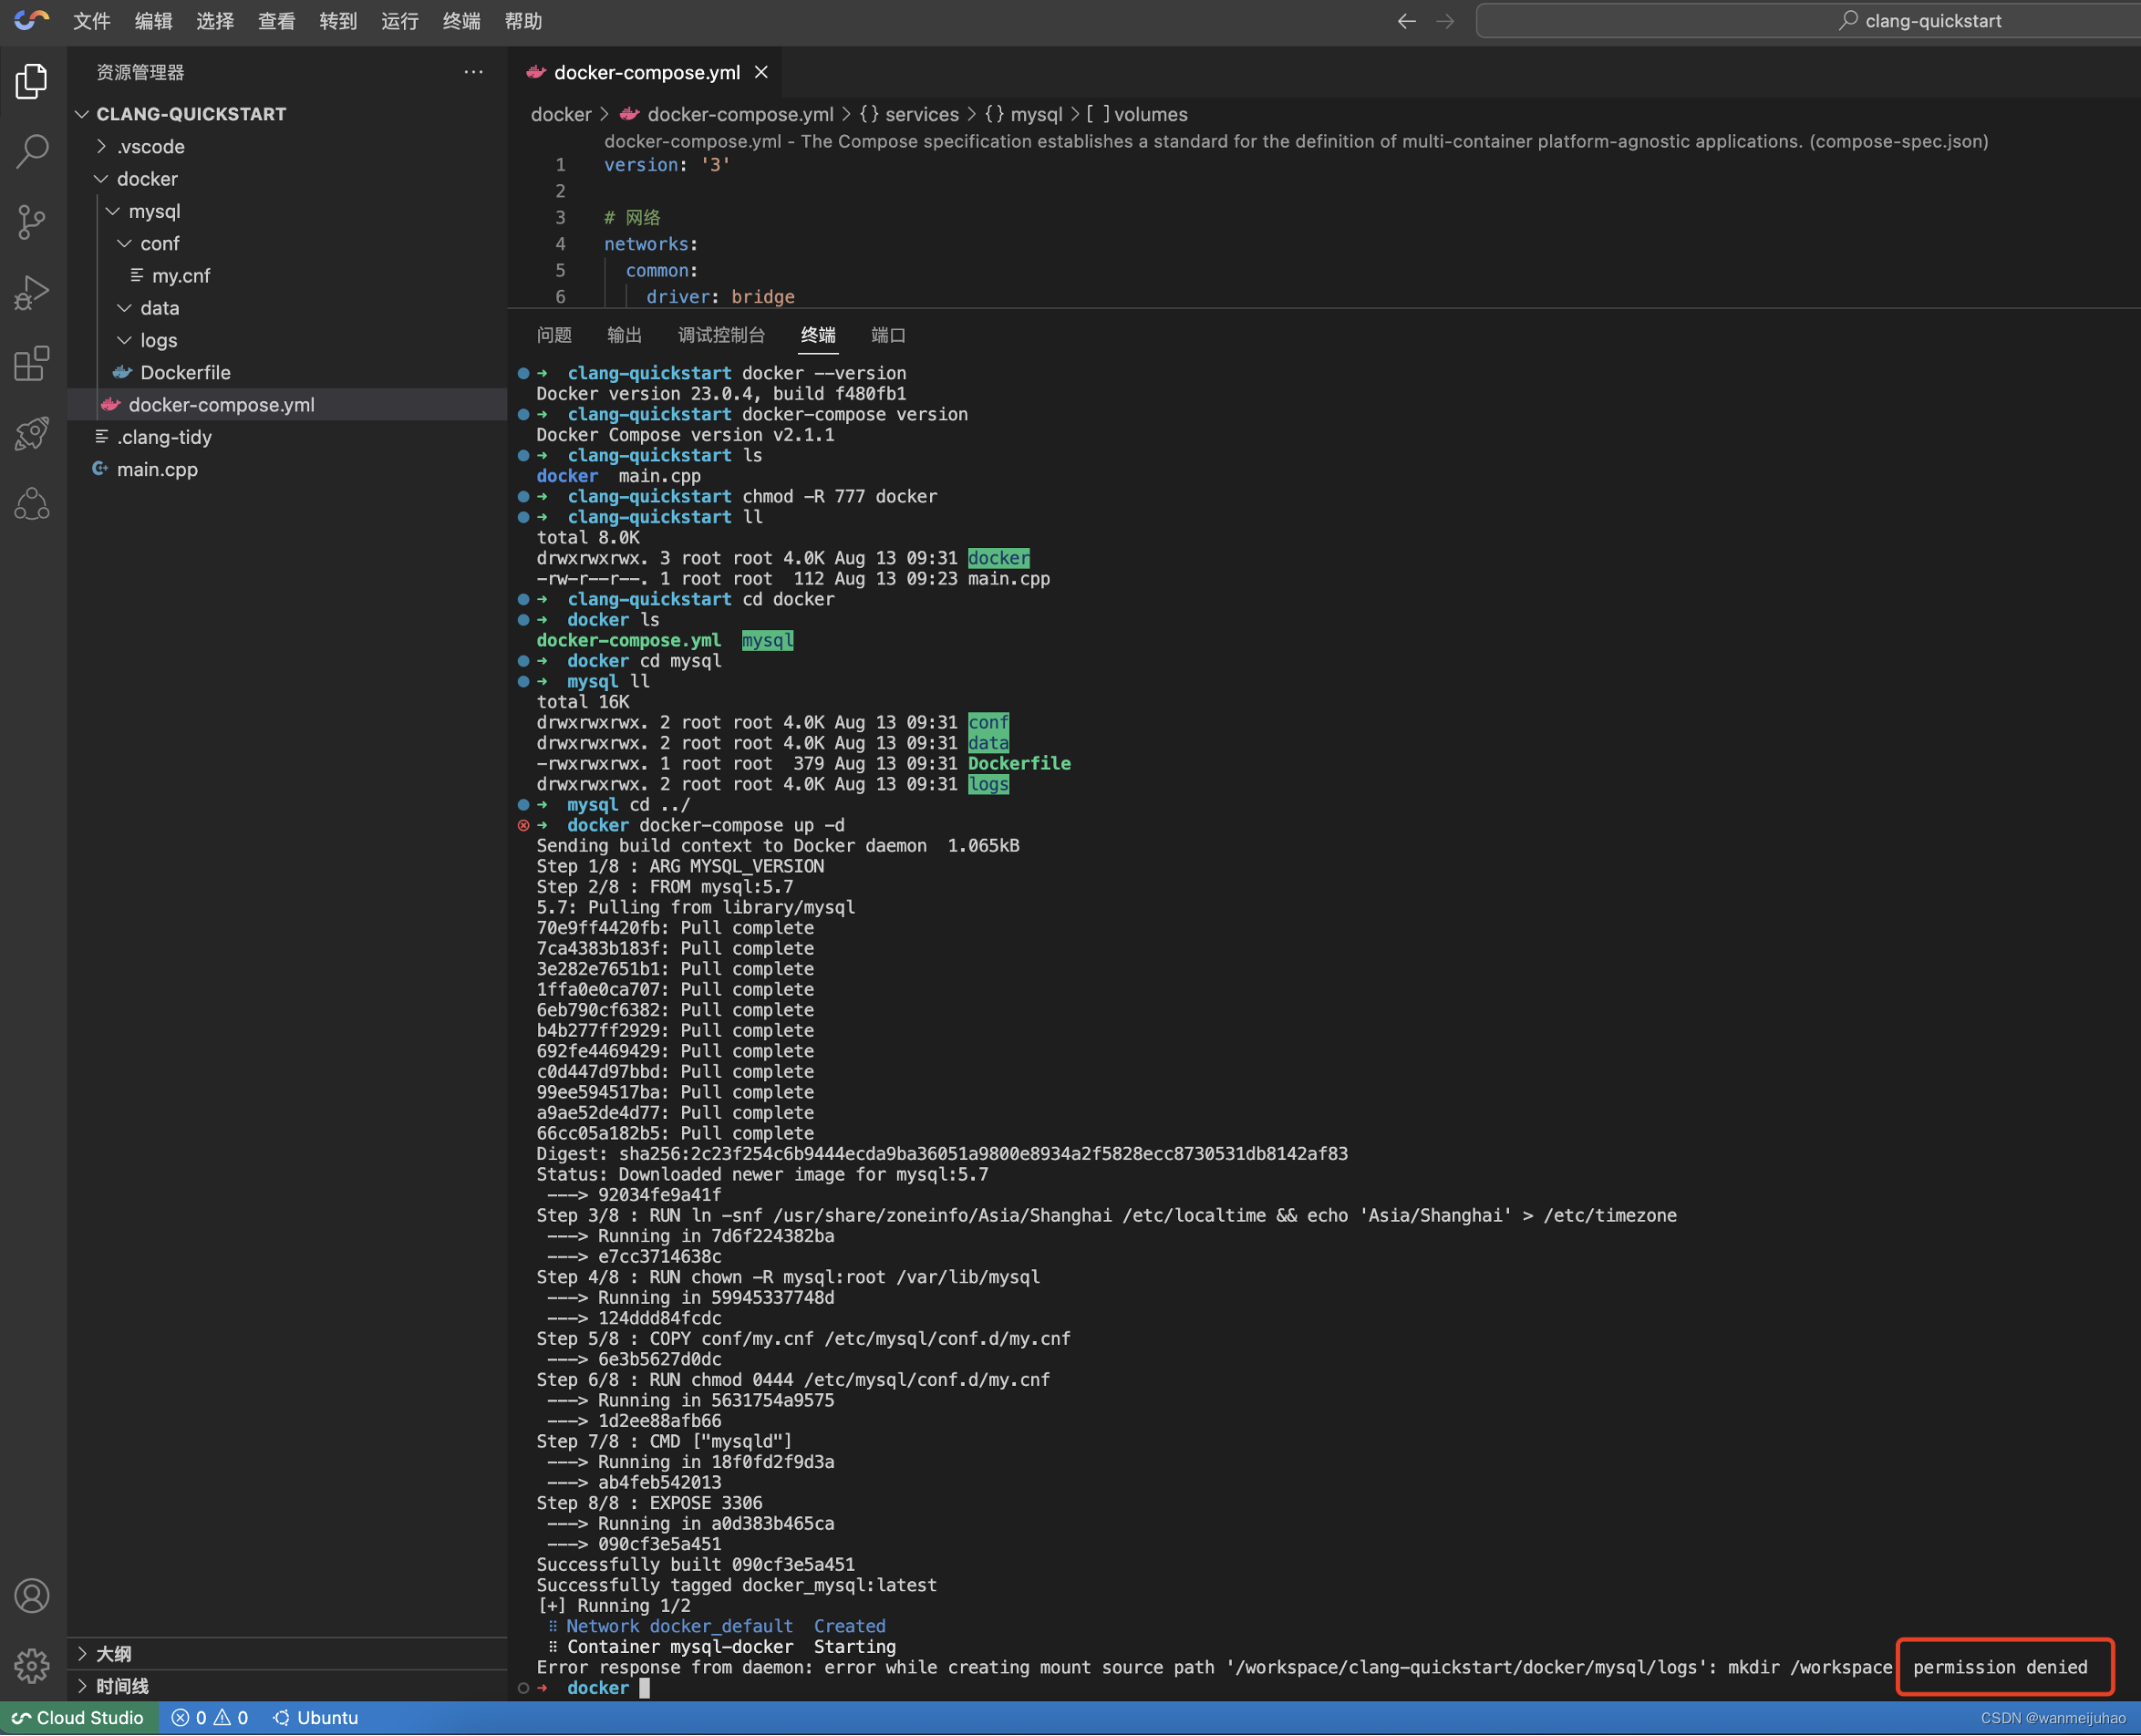Open main.cpp in explorer
2141x1736 pixels.
[287, 469]
